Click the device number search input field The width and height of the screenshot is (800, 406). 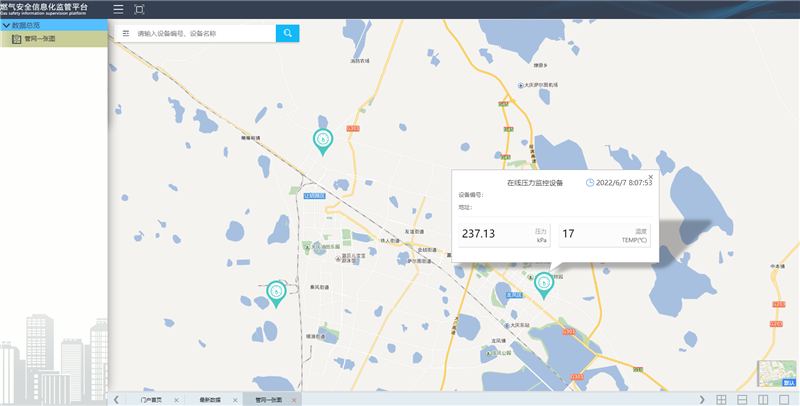click(203, 33)
